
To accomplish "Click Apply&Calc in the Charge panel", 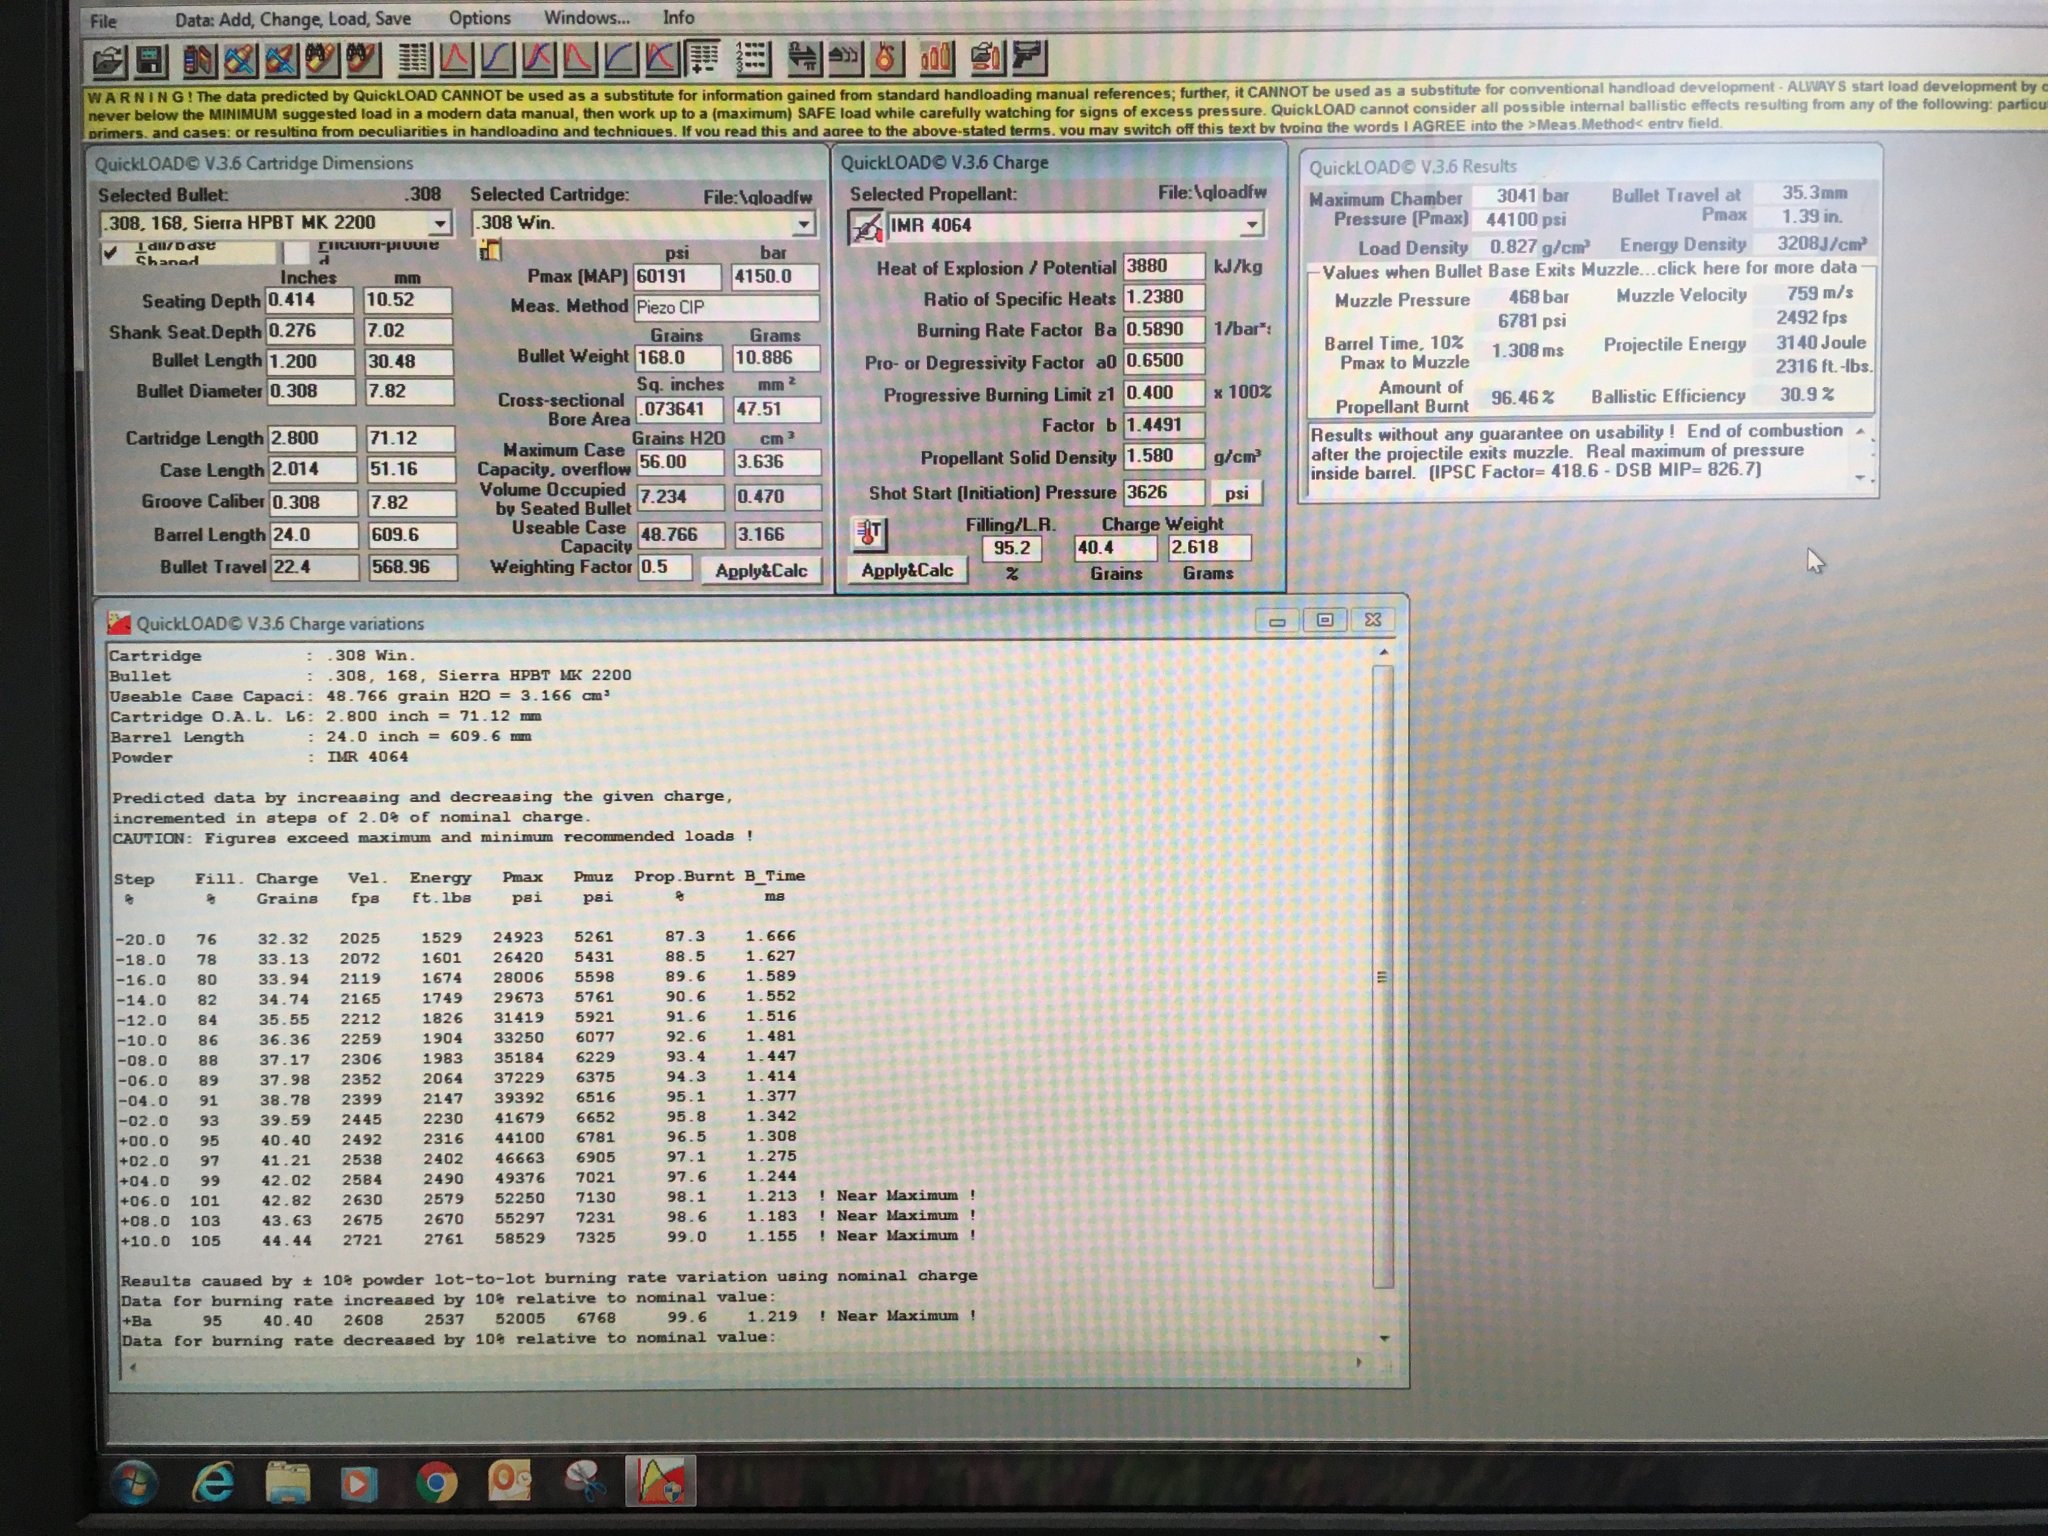I will click(x=907, y=571).
